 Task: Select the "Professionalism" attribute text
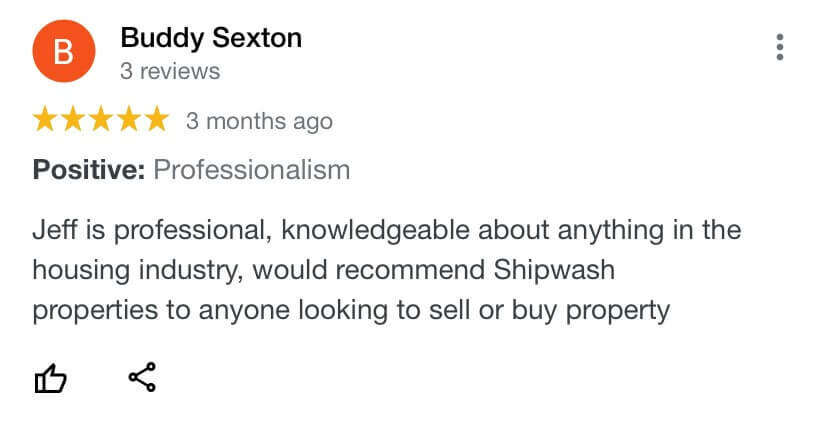point(251,170)
